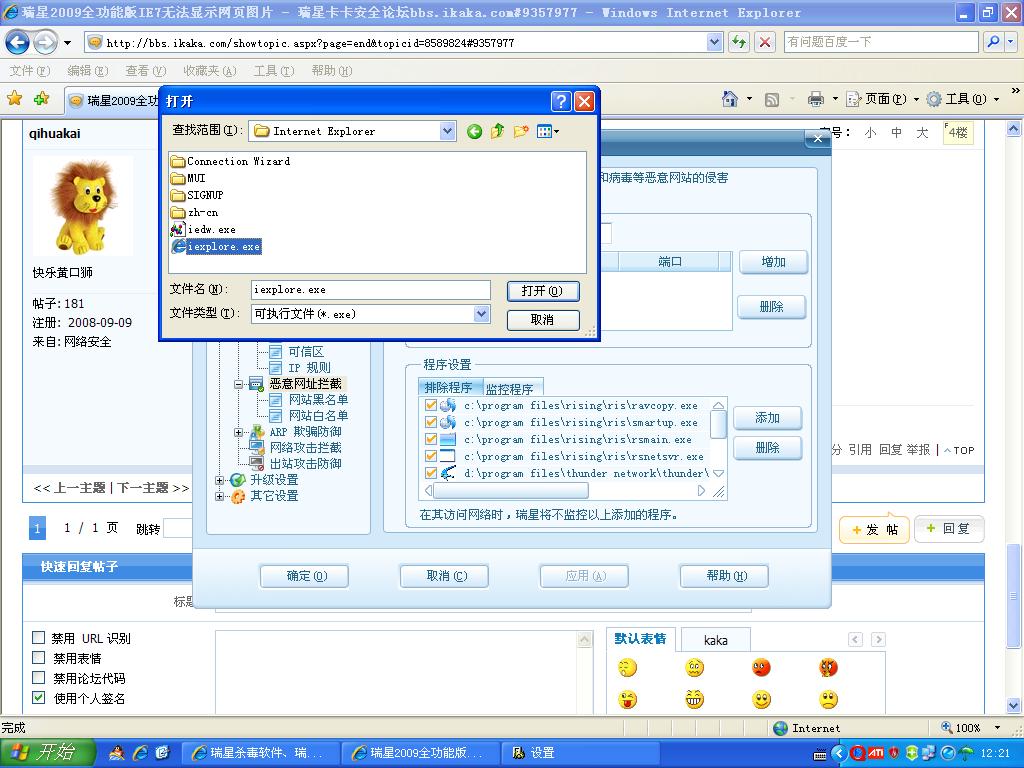Click 取消 button in Open dialog
Viewport: 1024px width, 768px height.
(x=543, y=320)
